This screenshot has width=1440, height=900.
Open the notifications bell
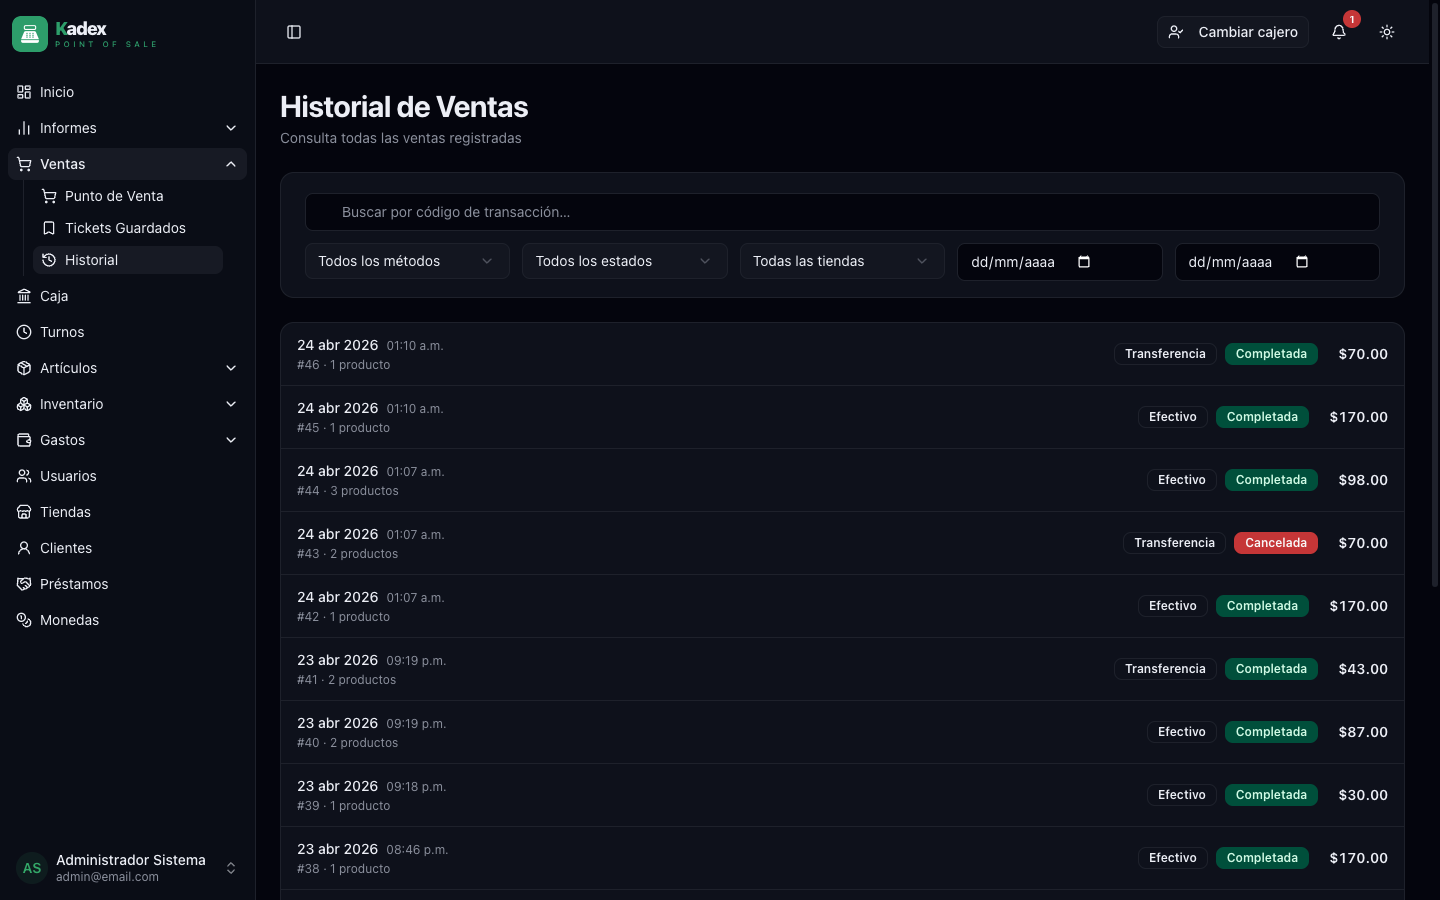click(1339, 32)
